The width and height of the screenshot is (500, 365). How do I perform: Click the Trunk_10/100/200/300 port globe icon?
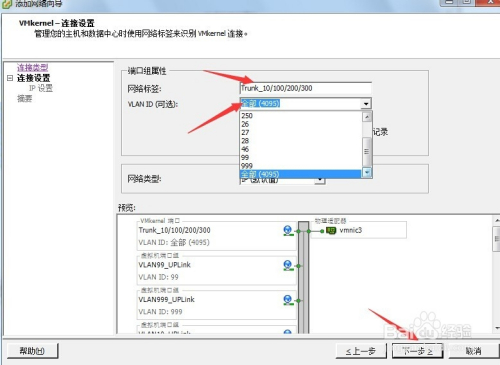coord(288,230)
